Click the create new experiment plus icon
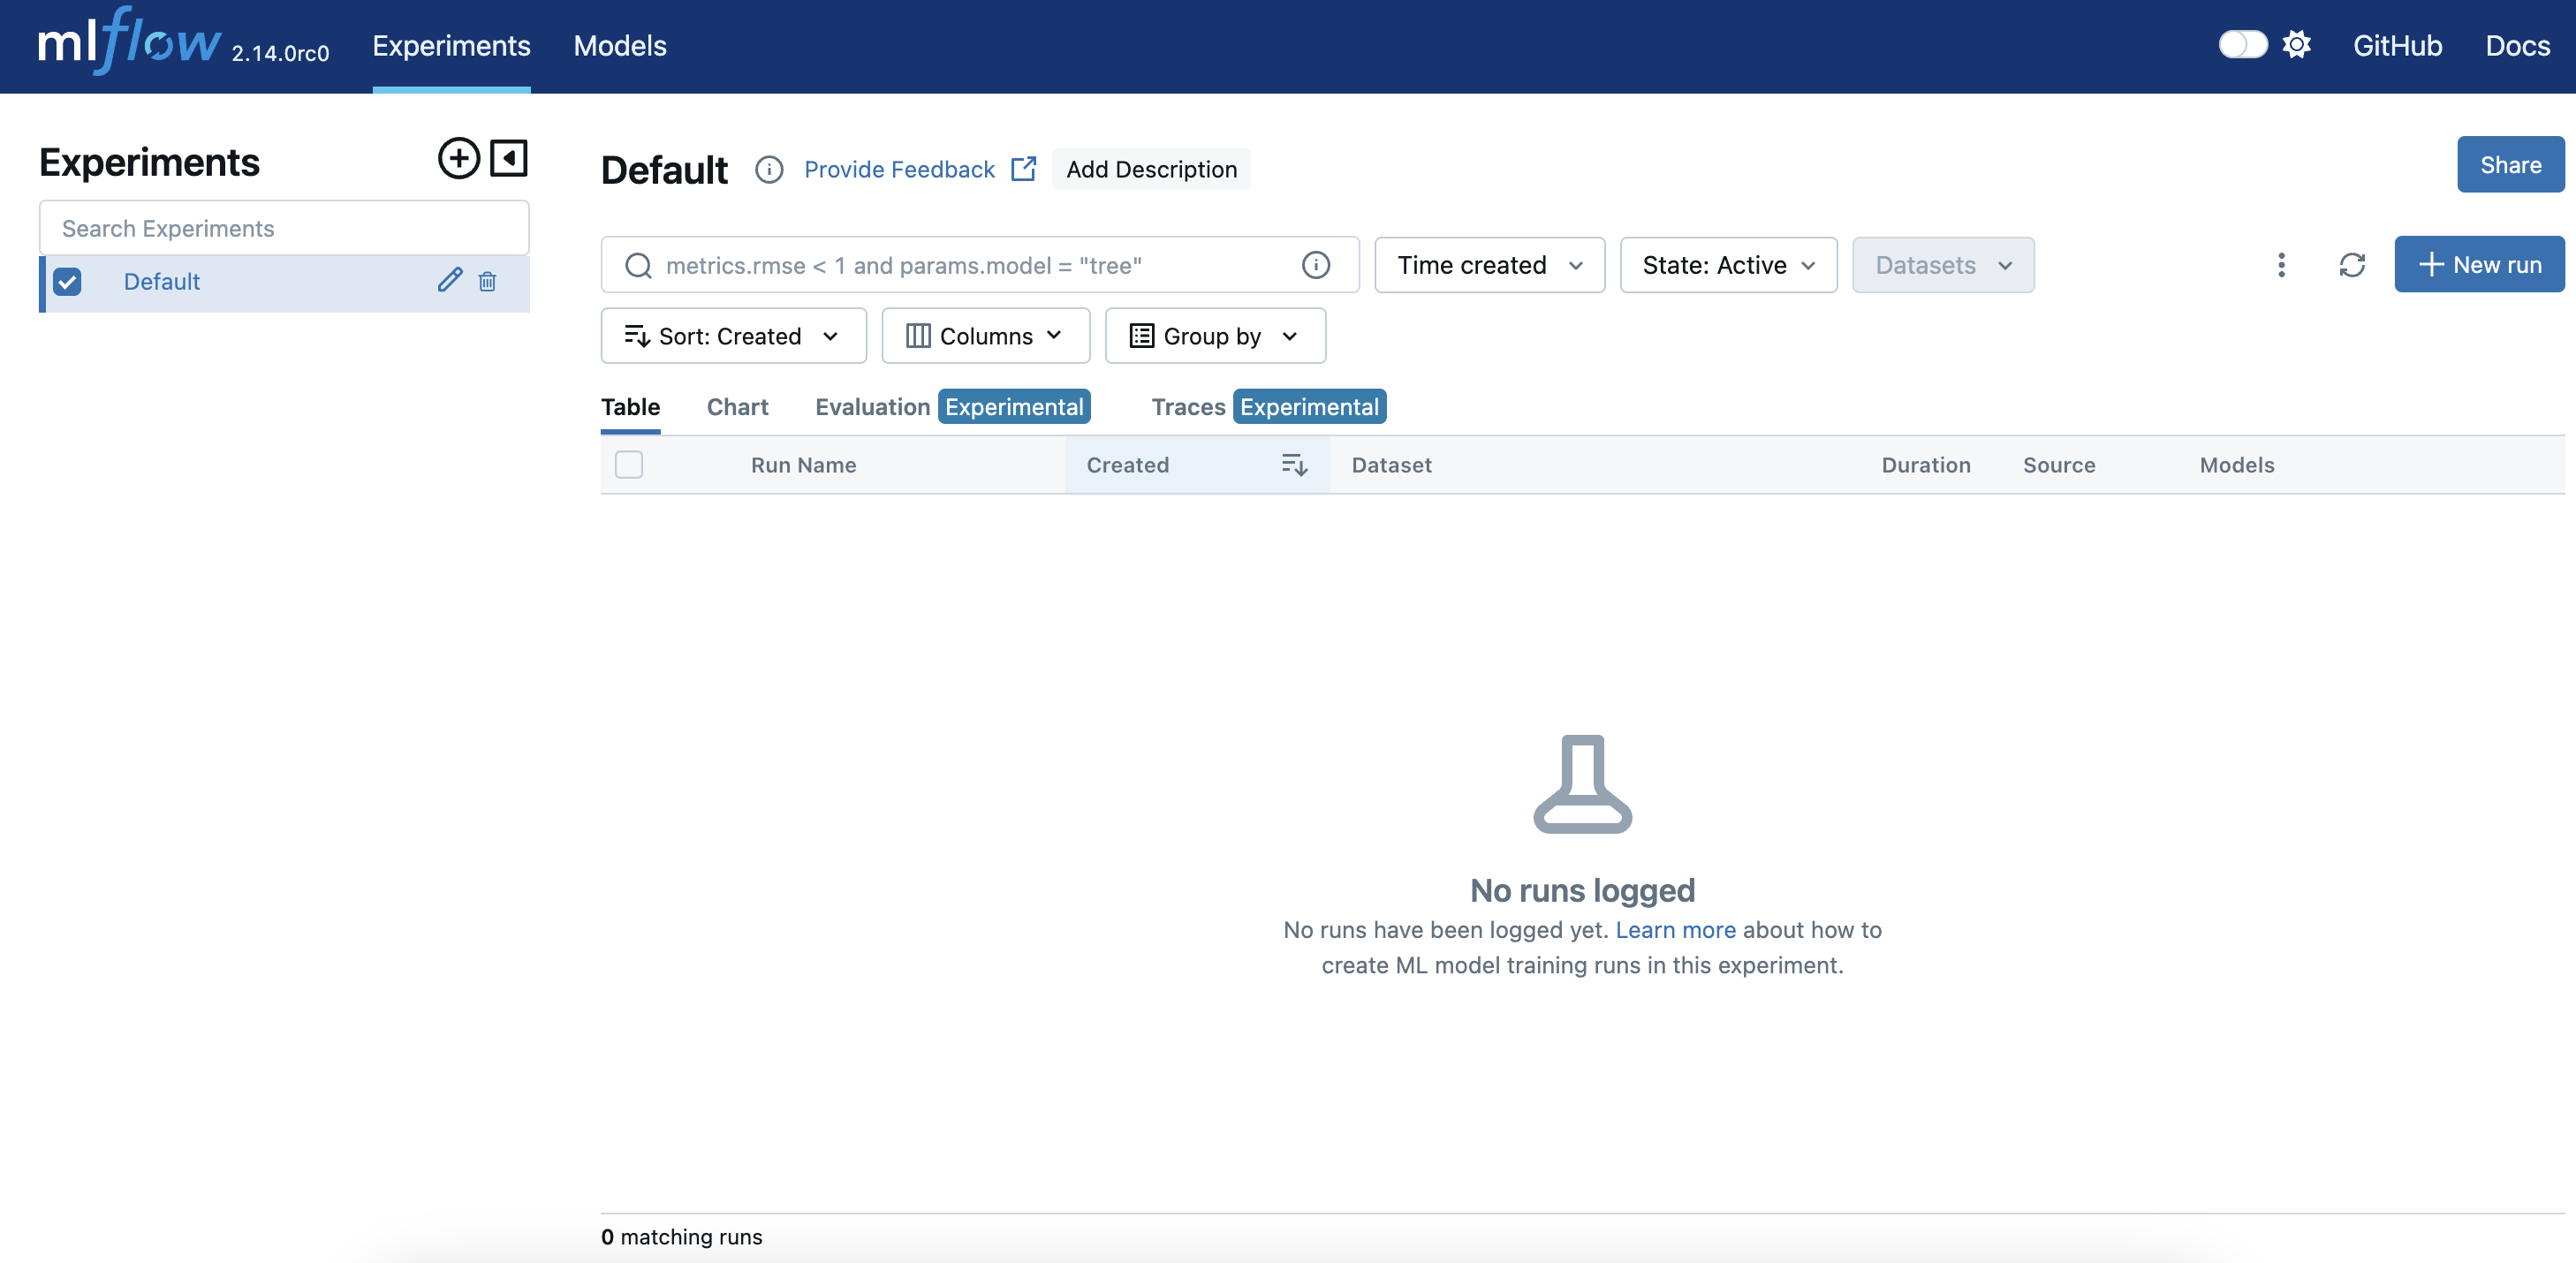This screenshot has height=1263, width=2576. [459, 159]
